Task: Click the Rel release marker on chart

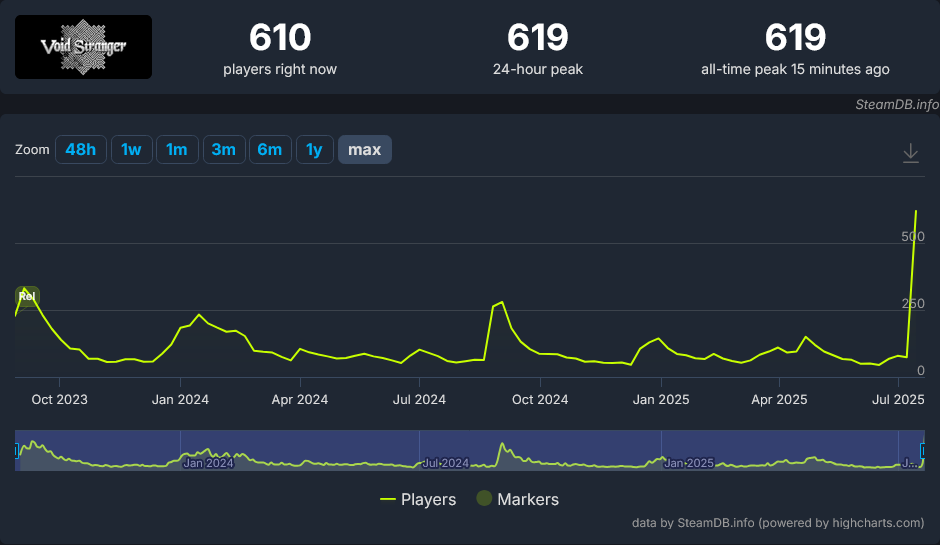Action: click(27, 296)
